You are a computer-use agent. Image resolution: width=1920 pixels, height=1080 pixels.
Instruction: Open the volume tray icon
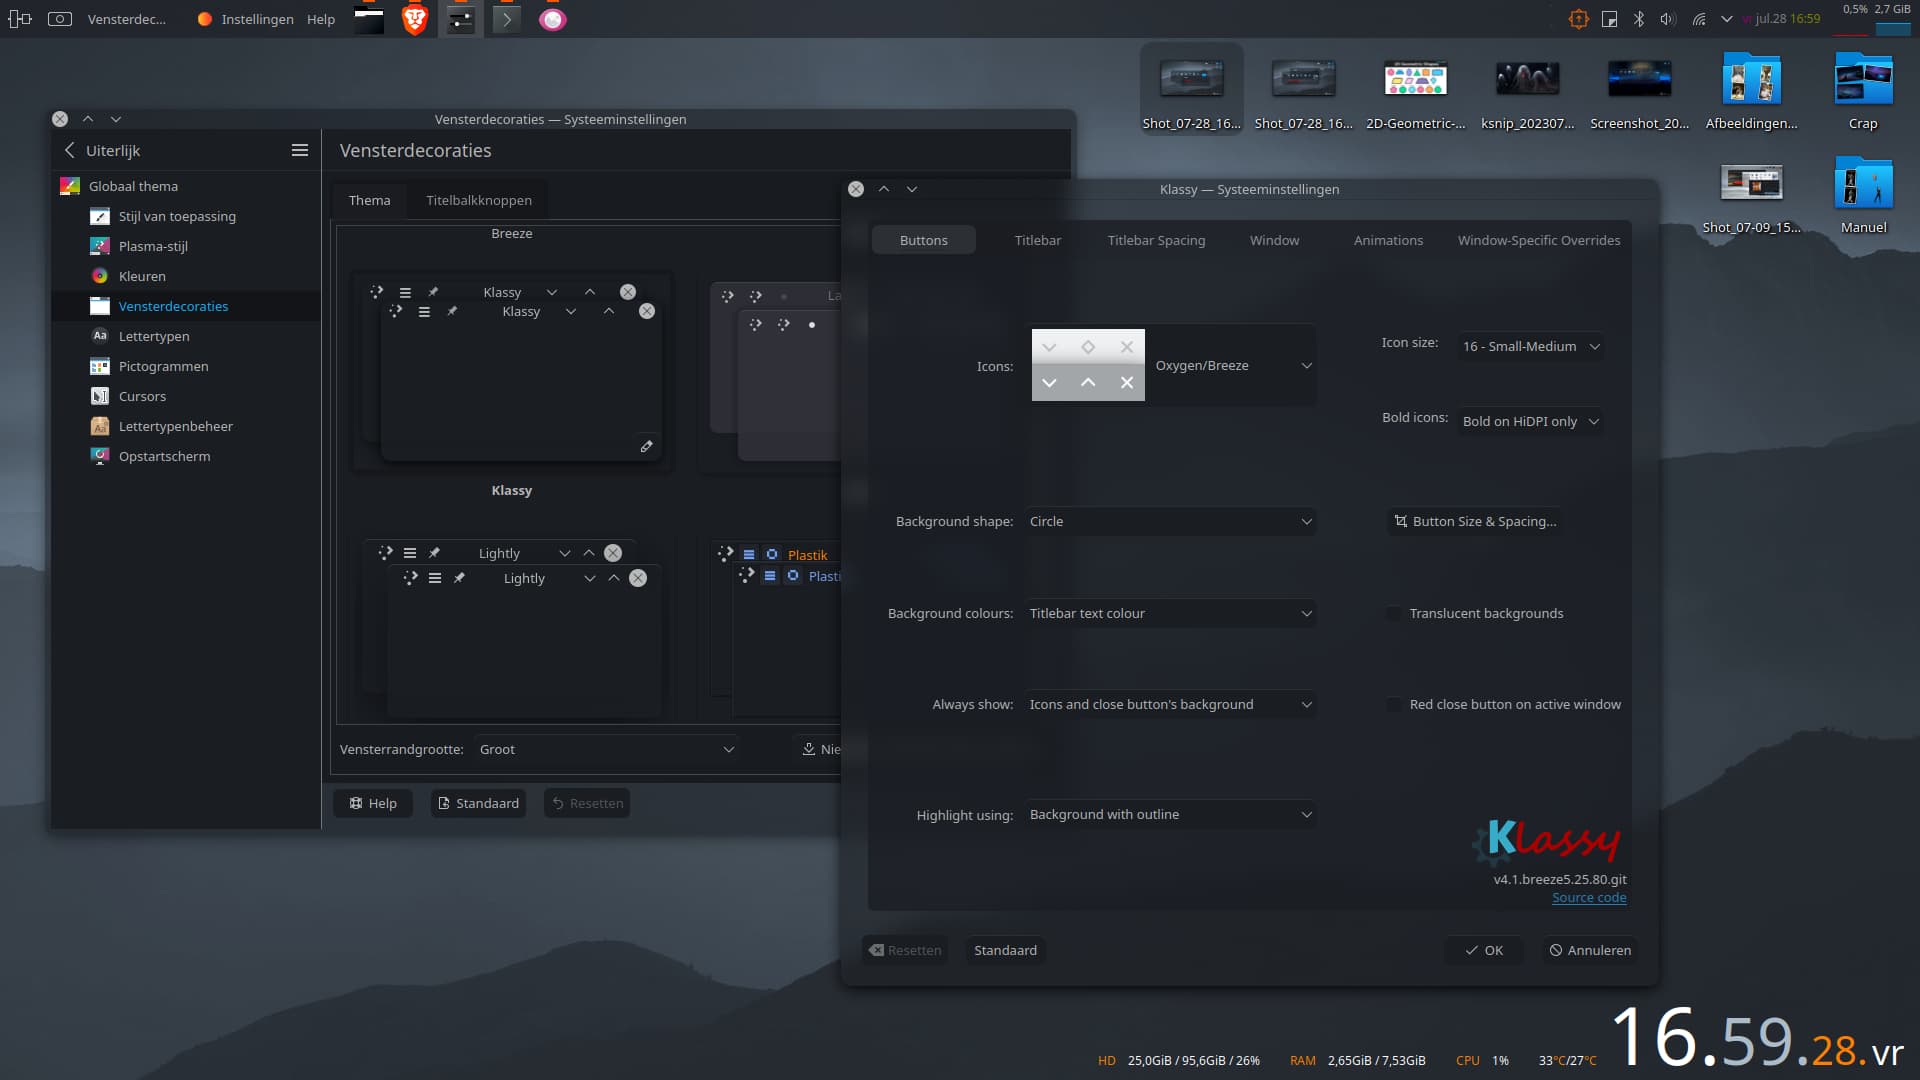1667,19
